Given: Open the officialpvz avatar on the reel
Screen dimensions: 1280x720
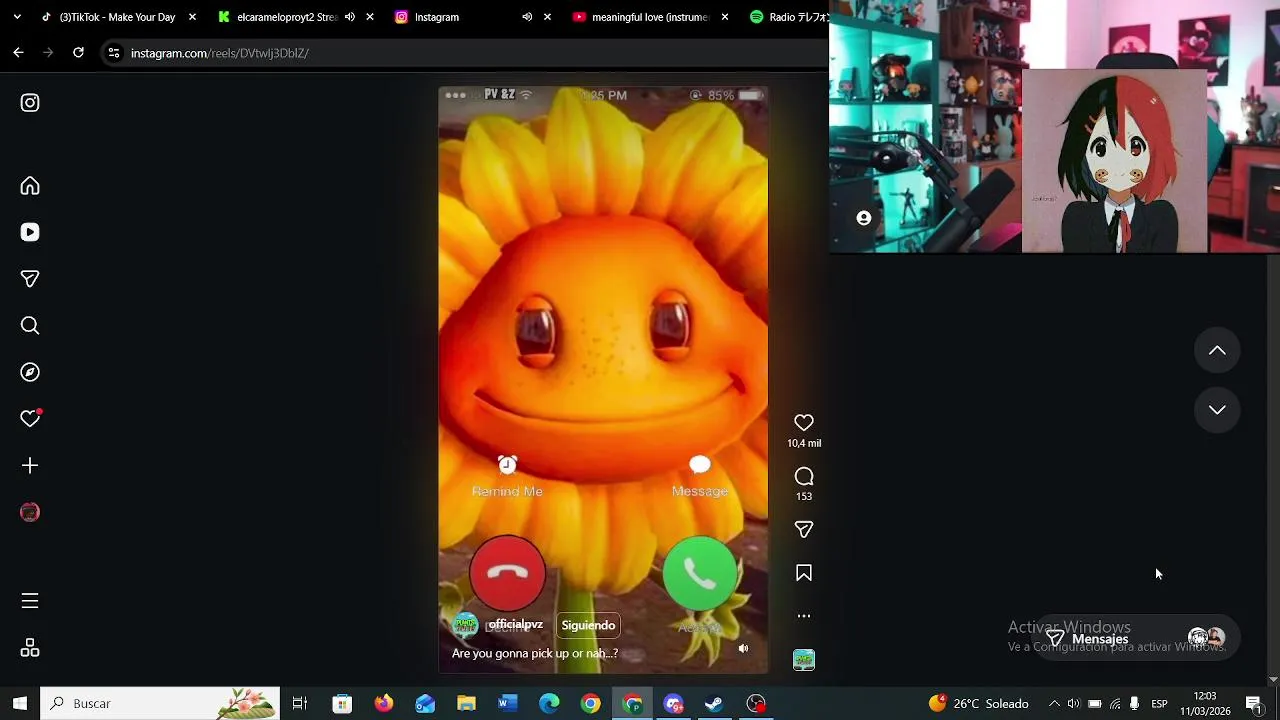Looking at the screenshot, I should coord(465,626).
